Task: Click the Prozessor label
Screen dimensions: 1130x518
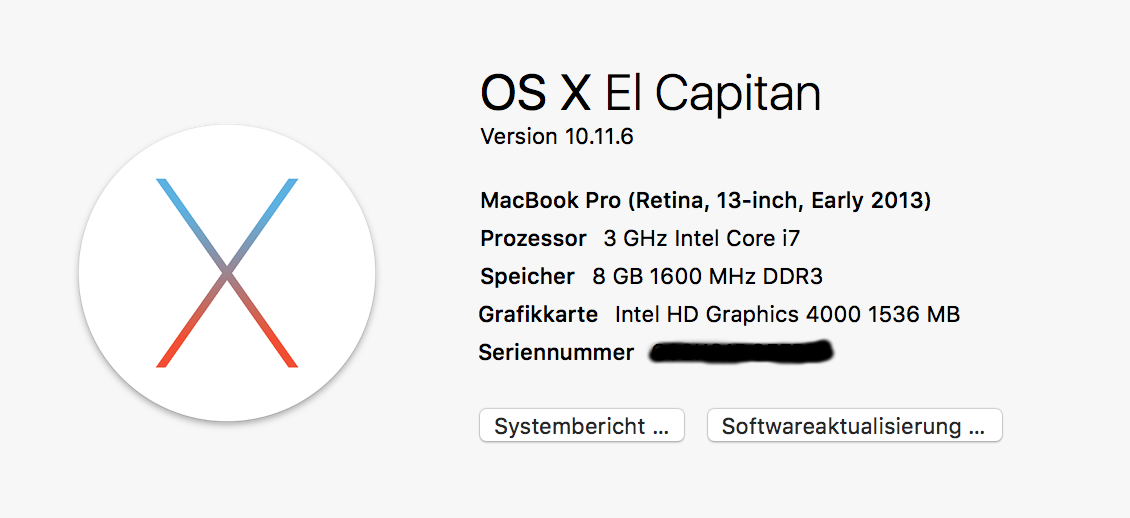Action: pyautogui.click(x=533, y=238)
